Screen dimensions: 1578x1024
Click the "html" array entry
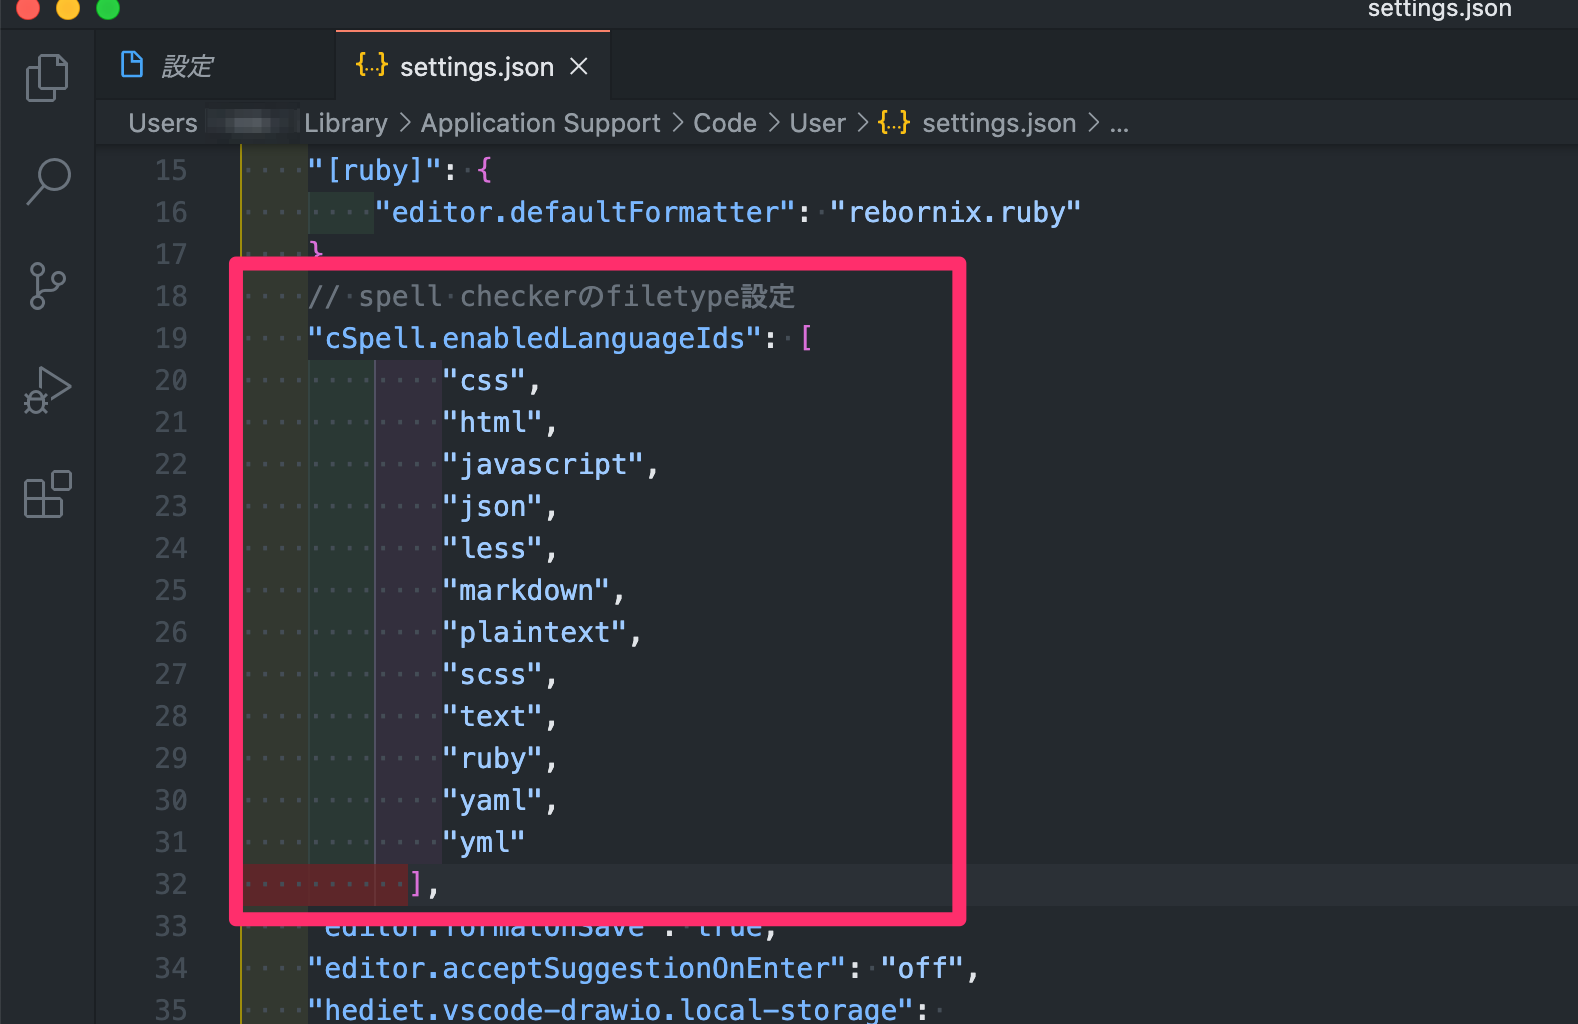tap(492, 422)
